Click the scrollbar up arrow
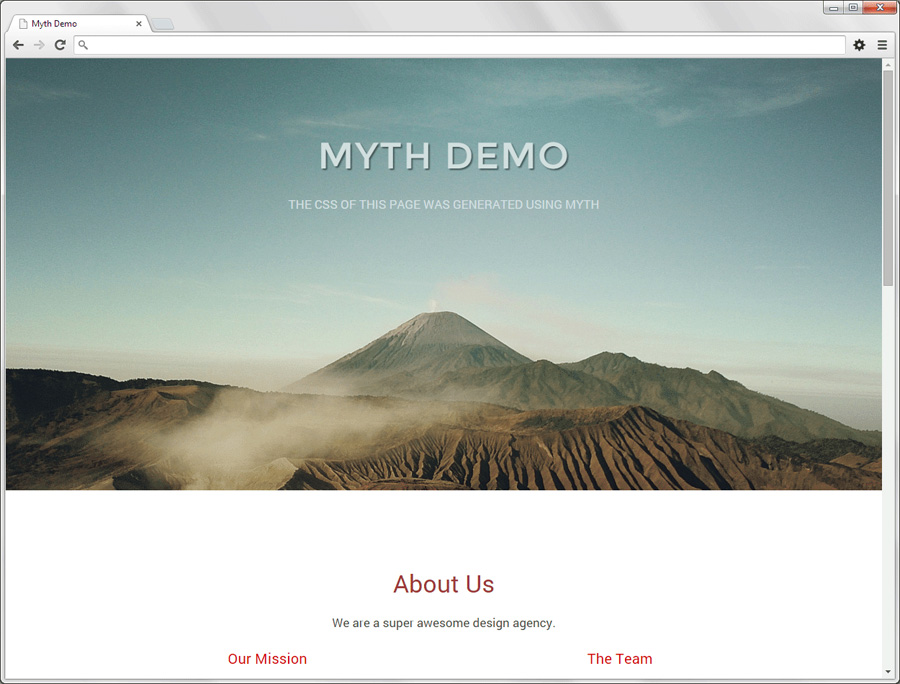Image resolution: width=900 pixels, height=684 pixels. [889, 63]
